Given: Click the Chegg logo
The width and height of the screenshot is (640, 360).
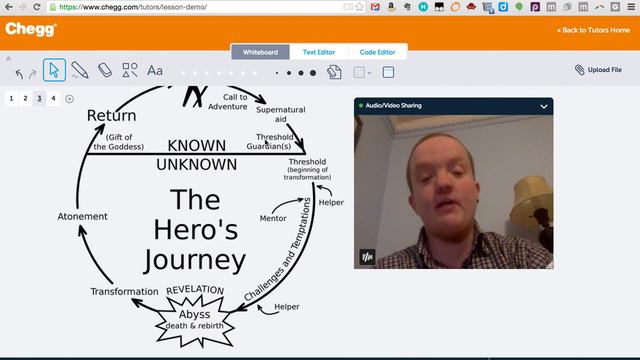Looking at the screenshot, I should pyautogui.click(x=31, y=29).
